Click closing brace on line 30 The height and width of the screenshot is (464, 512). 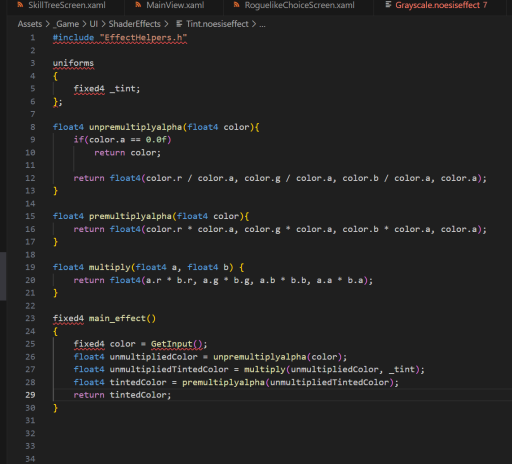tap(55, 408)
